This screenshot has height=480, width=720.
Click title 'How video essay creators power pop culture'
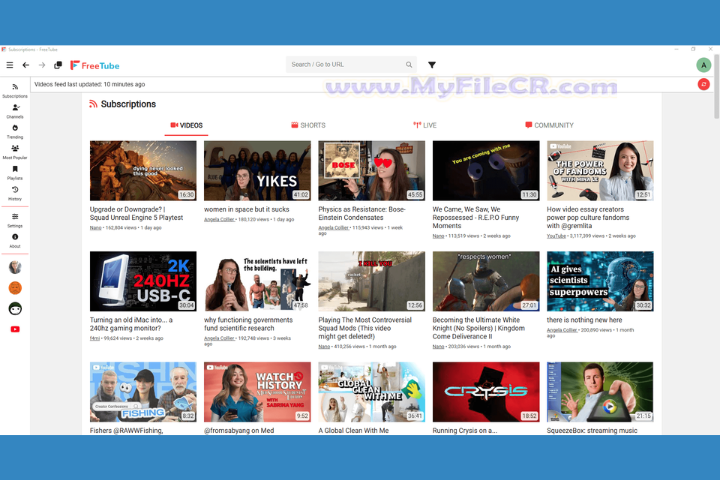tap(588, 218)
